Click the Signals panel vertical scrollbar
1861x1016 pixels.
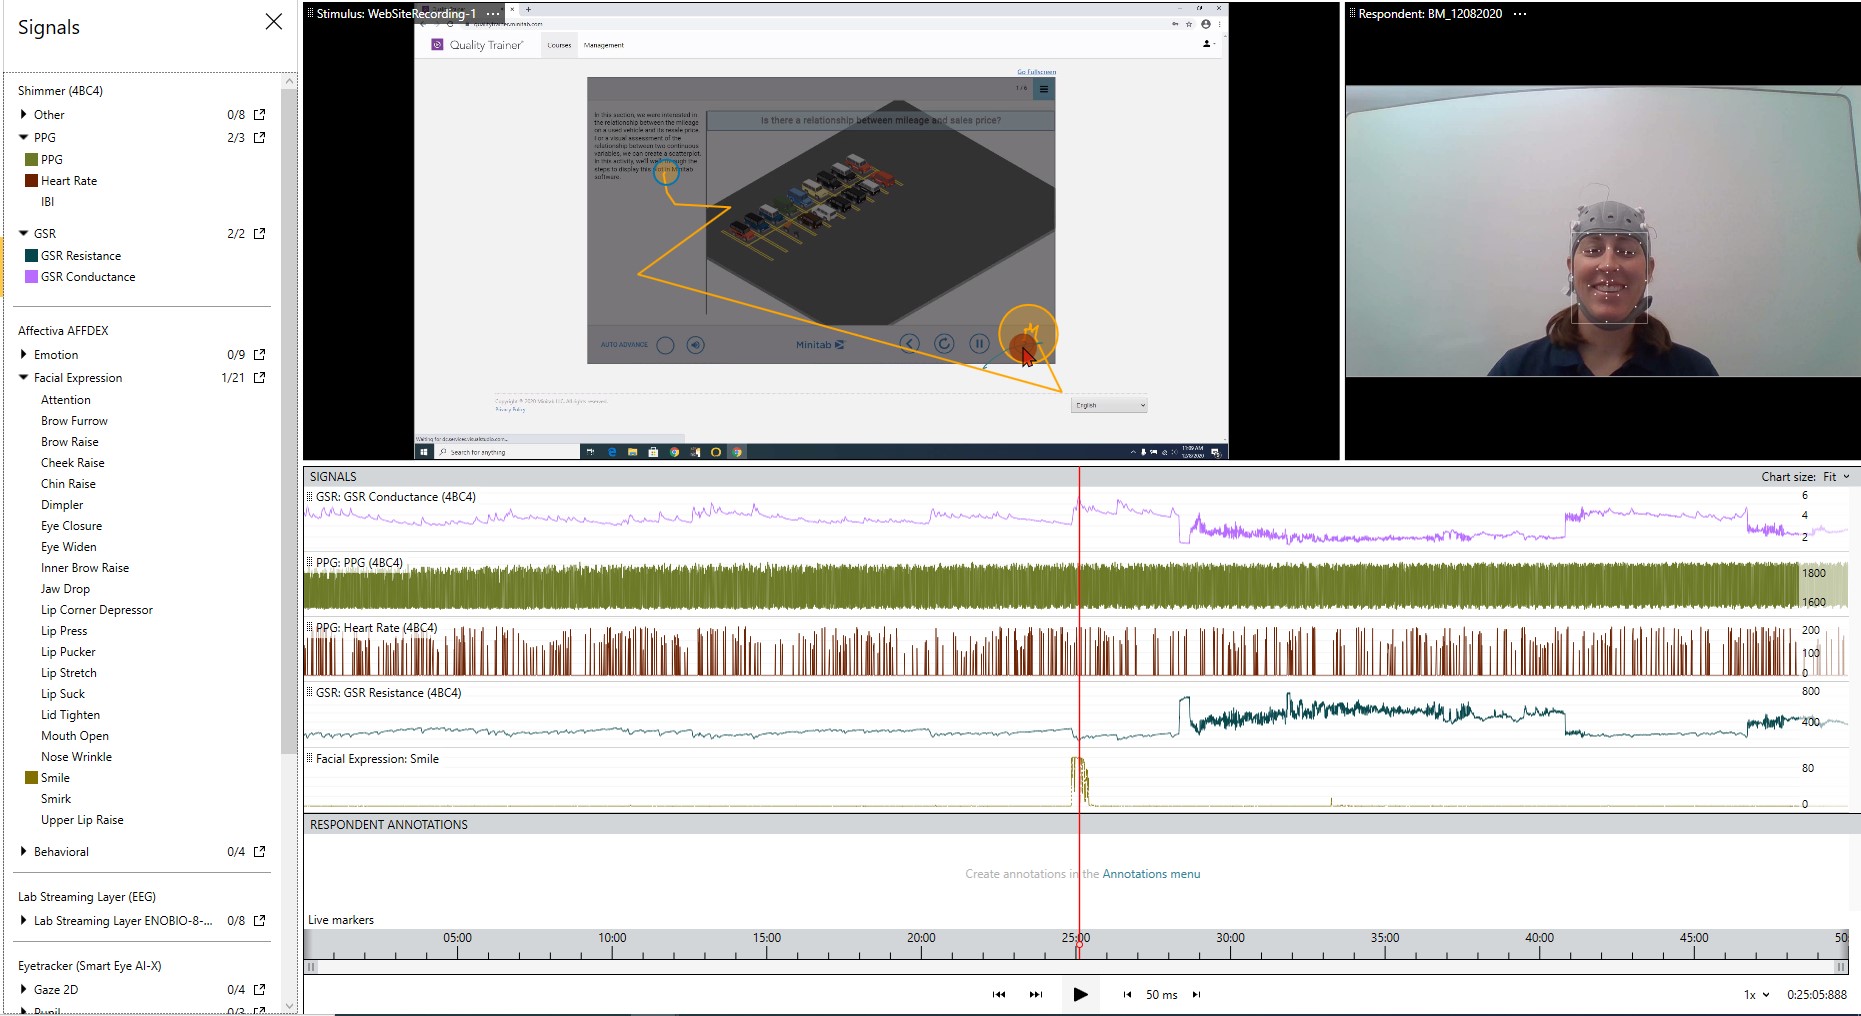(289, 420)
